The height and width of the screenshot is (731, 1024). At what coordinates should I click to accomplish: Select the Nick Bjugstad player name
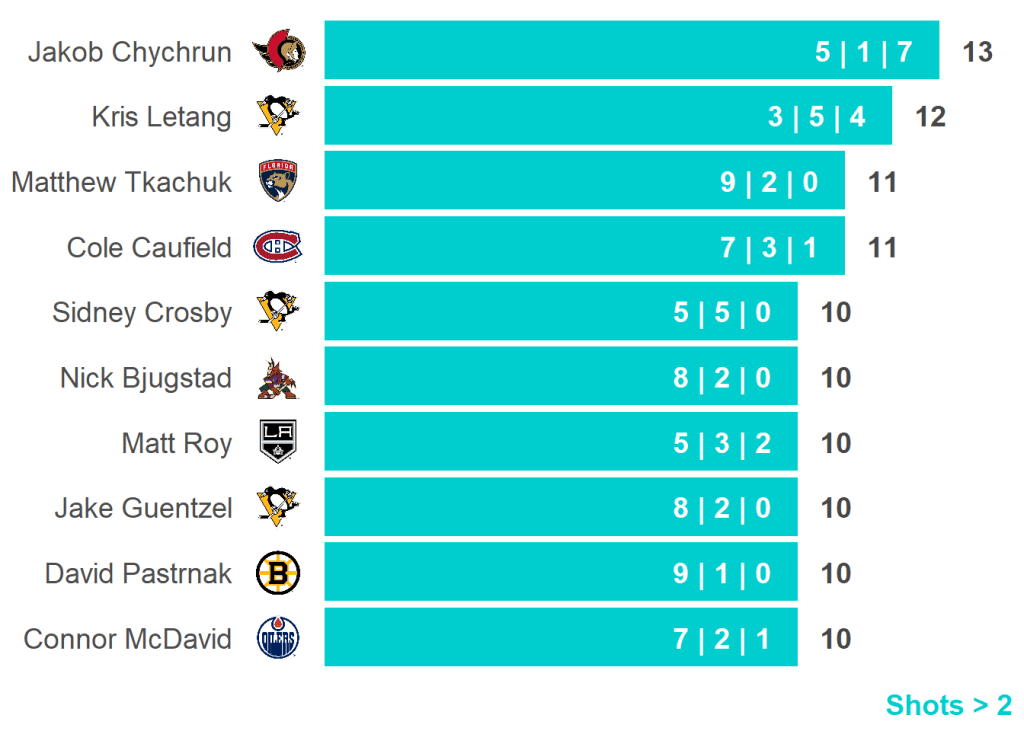pyautogui.click(x=145, y=378)
